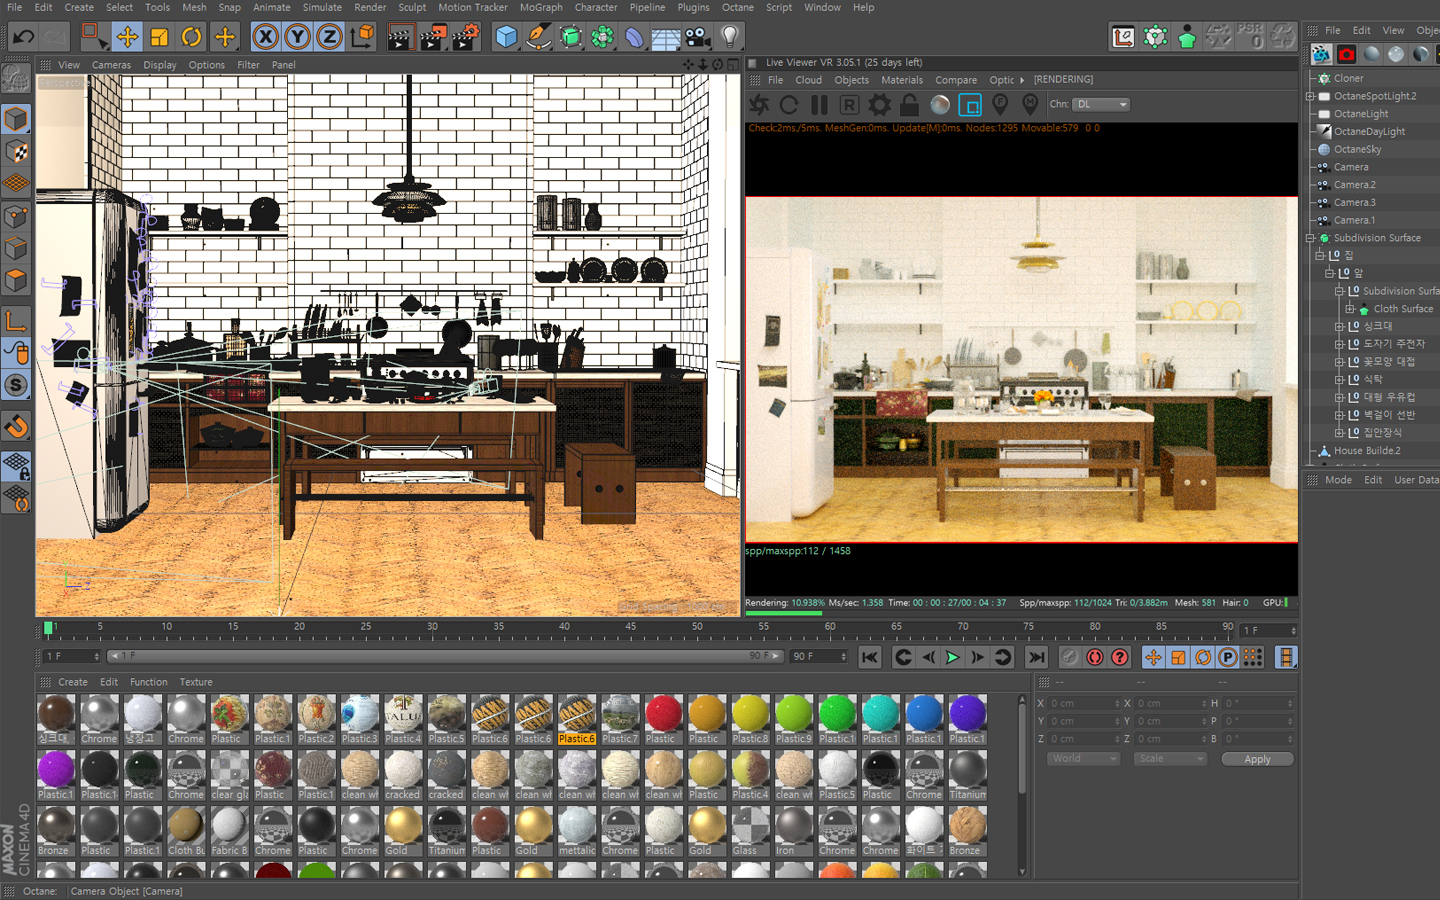Open viewport Cameras menu
This screenshot has width=1440, height=900.
pos(111,65)
